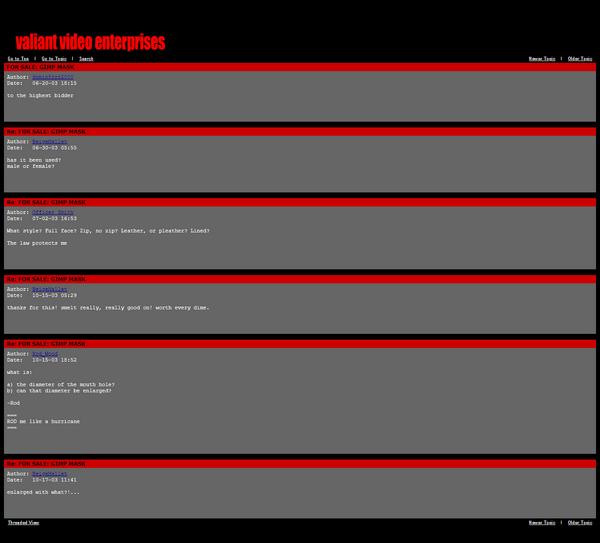Select the 'What style? Full face?' line

108,231
